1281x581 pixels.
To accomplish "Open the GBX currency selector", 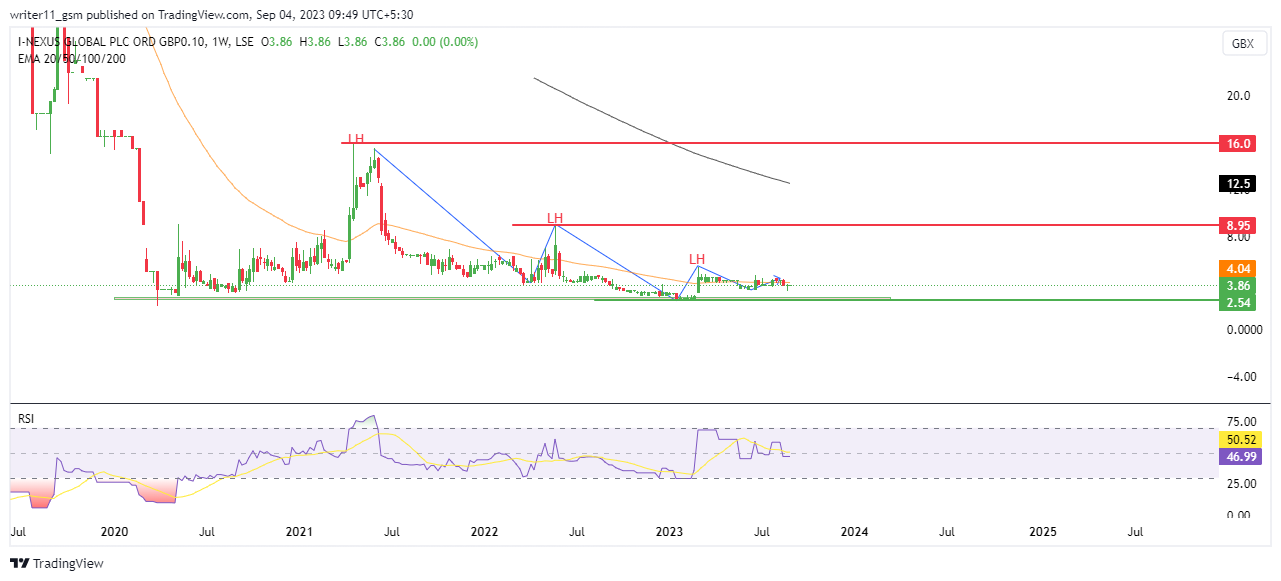I will [1243, 44].
